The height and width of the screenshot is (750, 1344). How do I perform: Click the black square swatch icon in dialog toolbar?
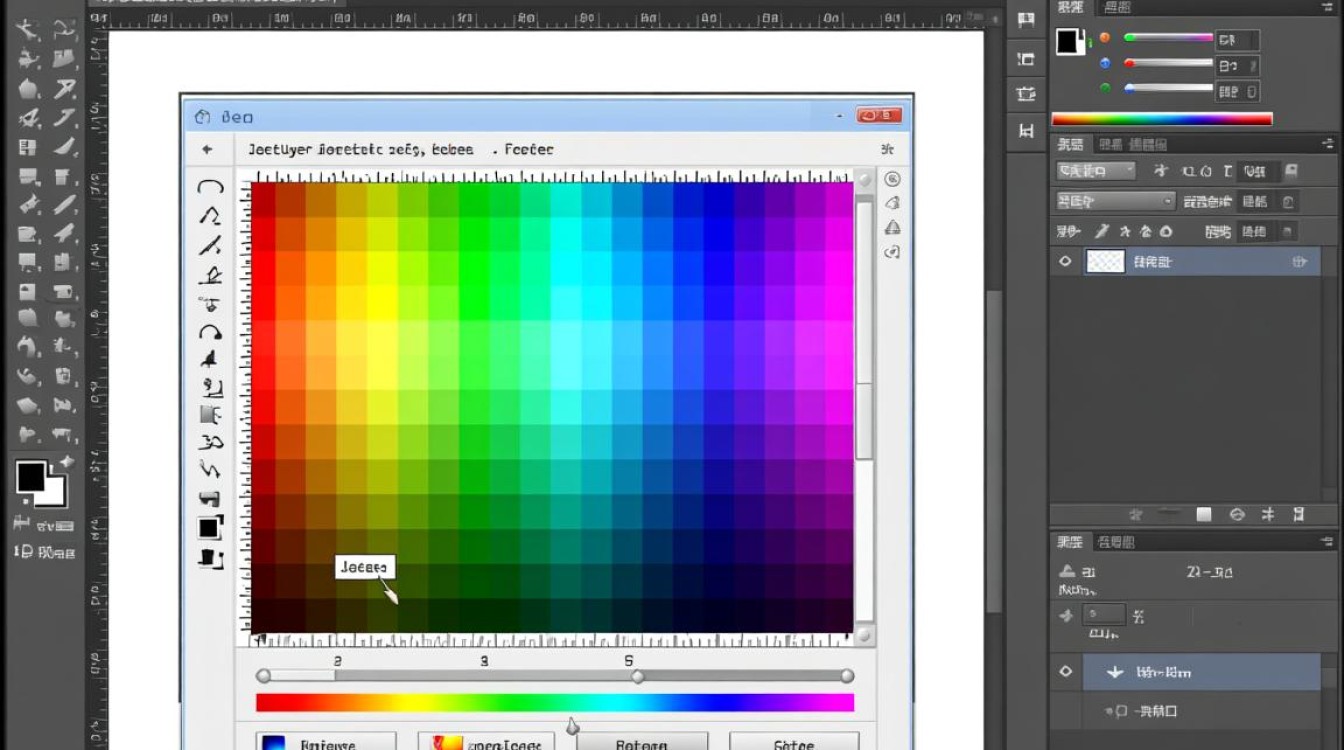209,528
